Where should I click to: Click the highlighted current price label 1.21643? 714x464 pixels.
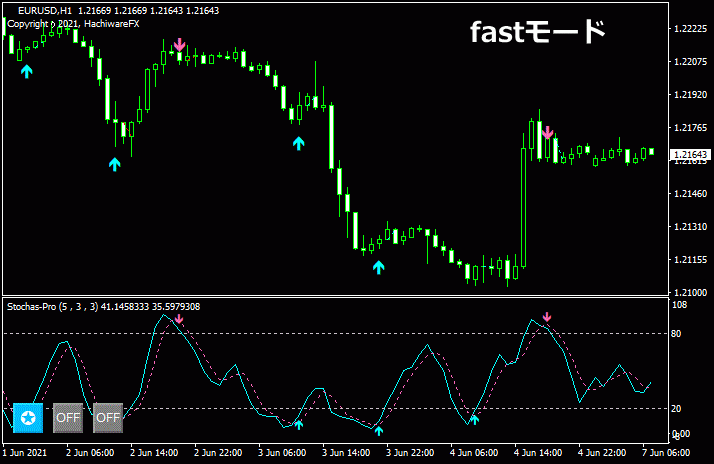click(690, 155)
